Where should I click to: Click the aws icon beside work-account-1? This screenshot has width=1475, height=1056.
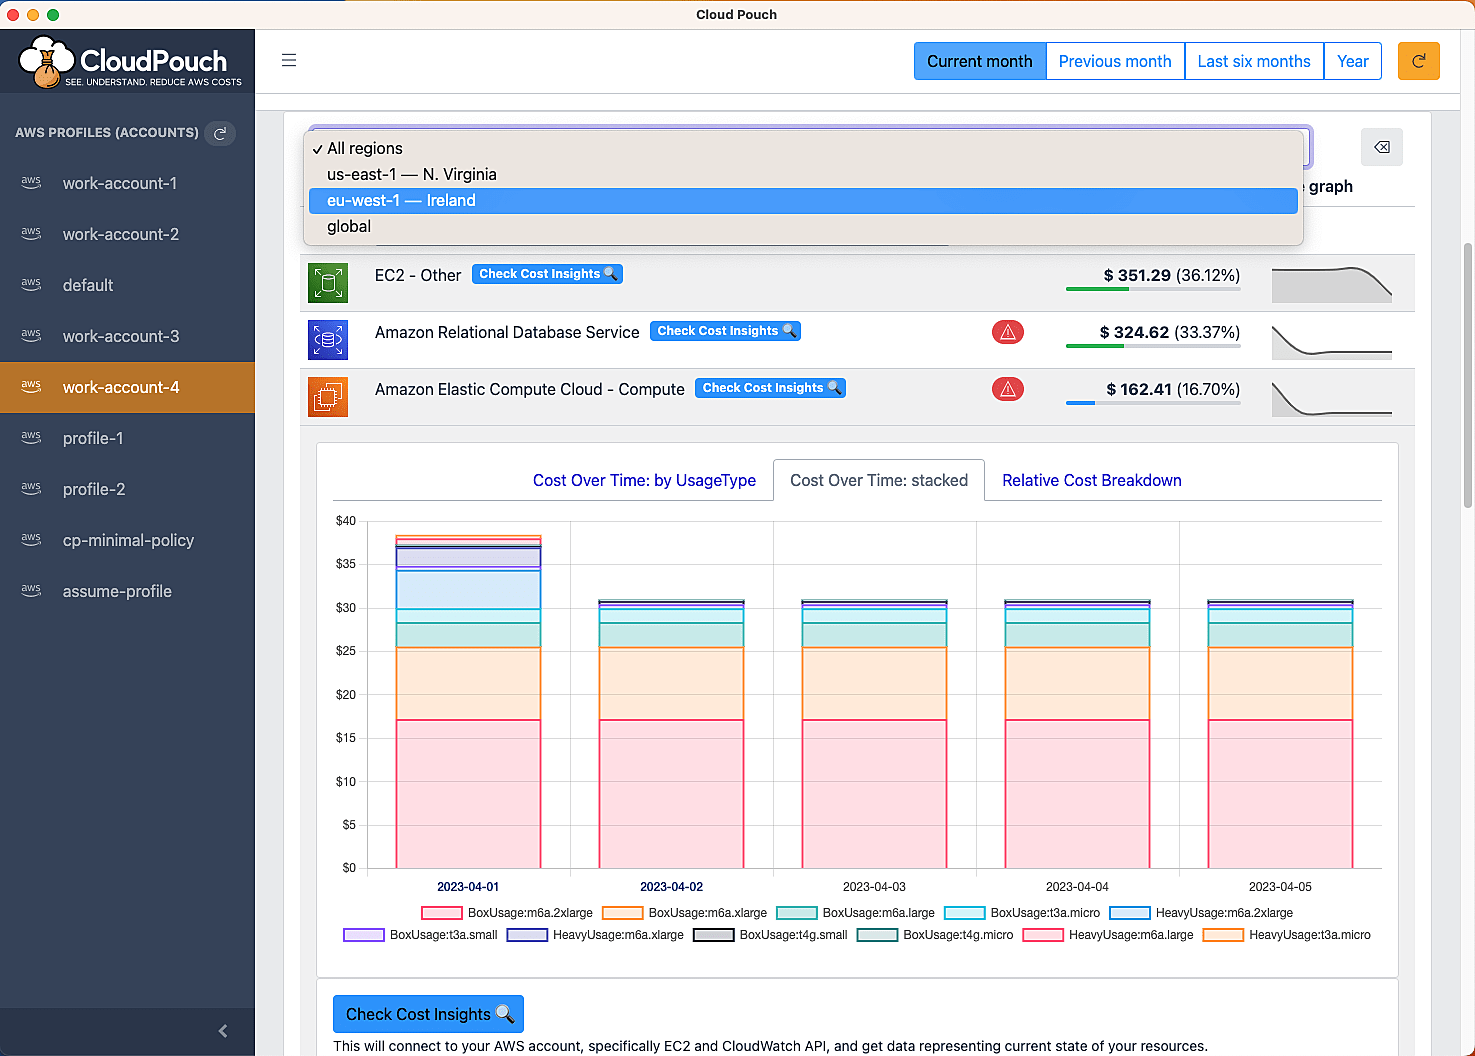click(x=31, y=183)
